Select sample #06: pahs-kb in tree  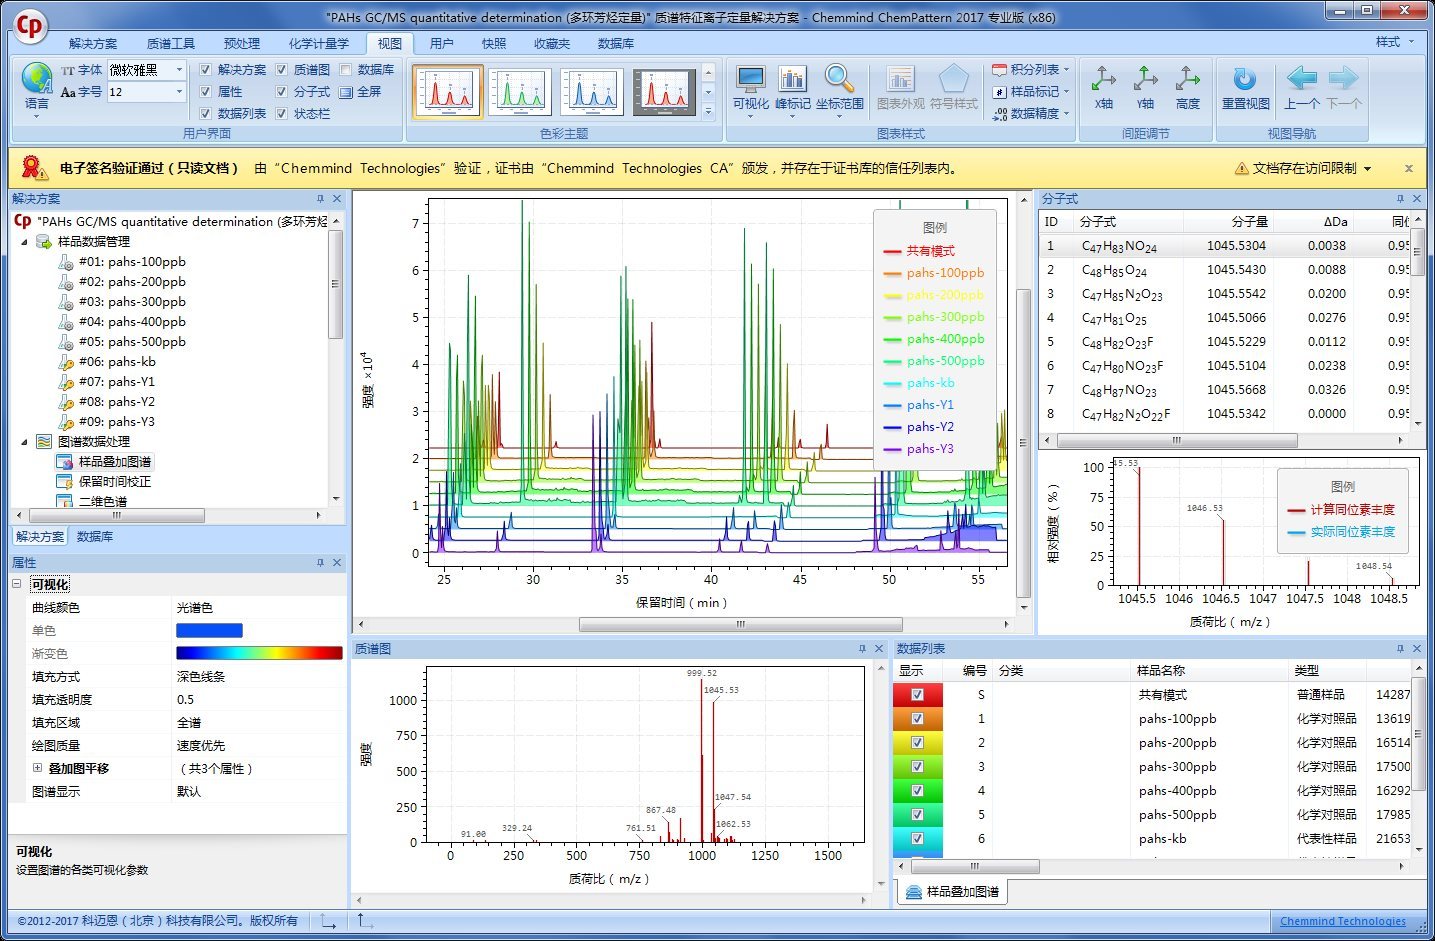tap(117, 362)
